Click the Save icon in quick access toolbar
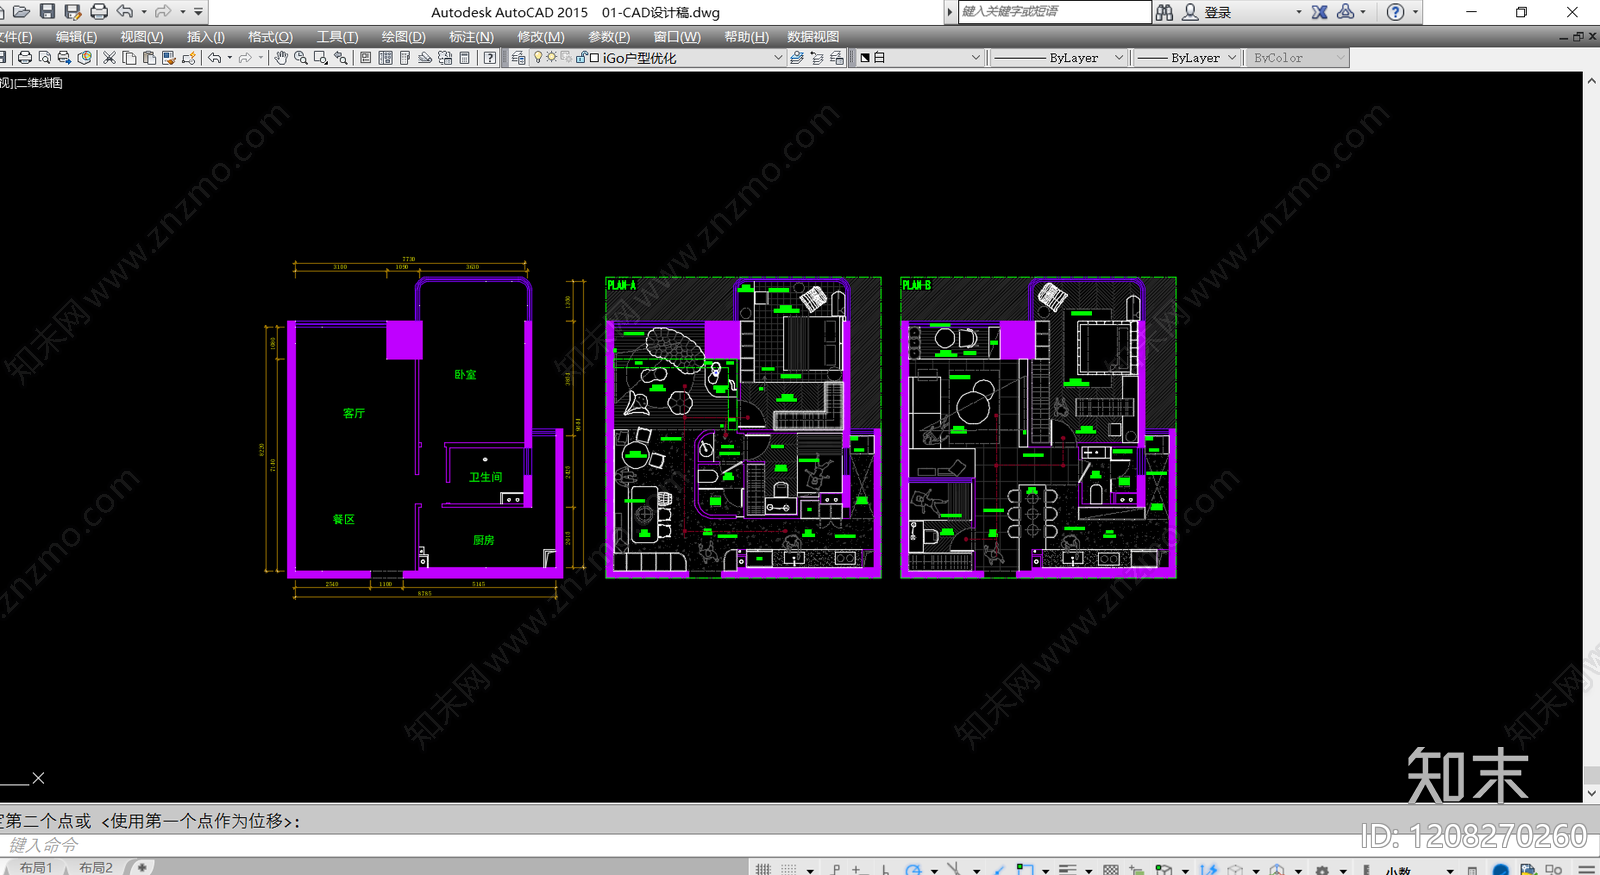Screen dimensions: 1600x875 (47, 11)
